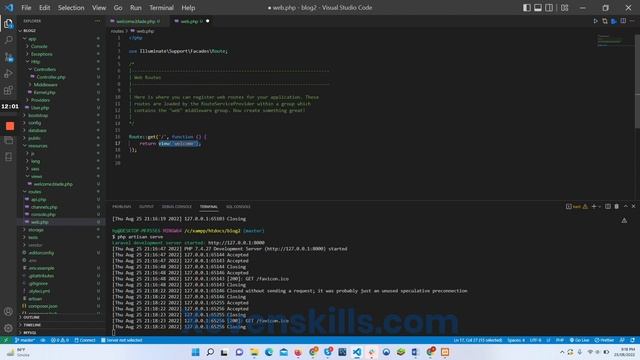Viewport: 640px width, 360px height.
Task: Expand the bootstrap folder
Action: click(38, 115)
